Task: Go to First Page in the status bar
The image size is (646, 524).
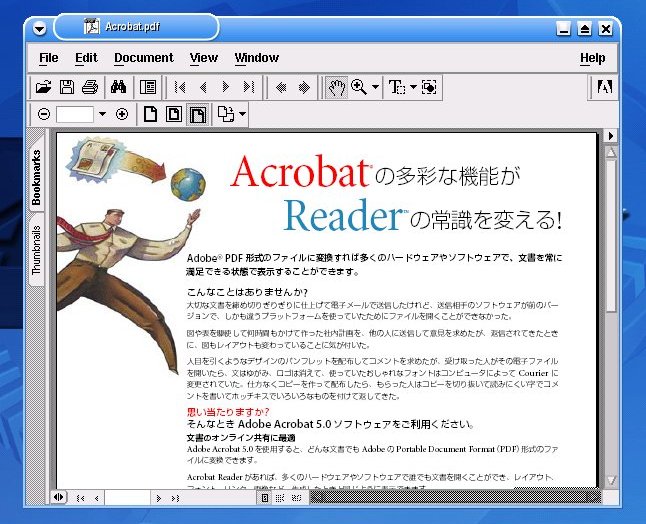Action: (81, 498)
